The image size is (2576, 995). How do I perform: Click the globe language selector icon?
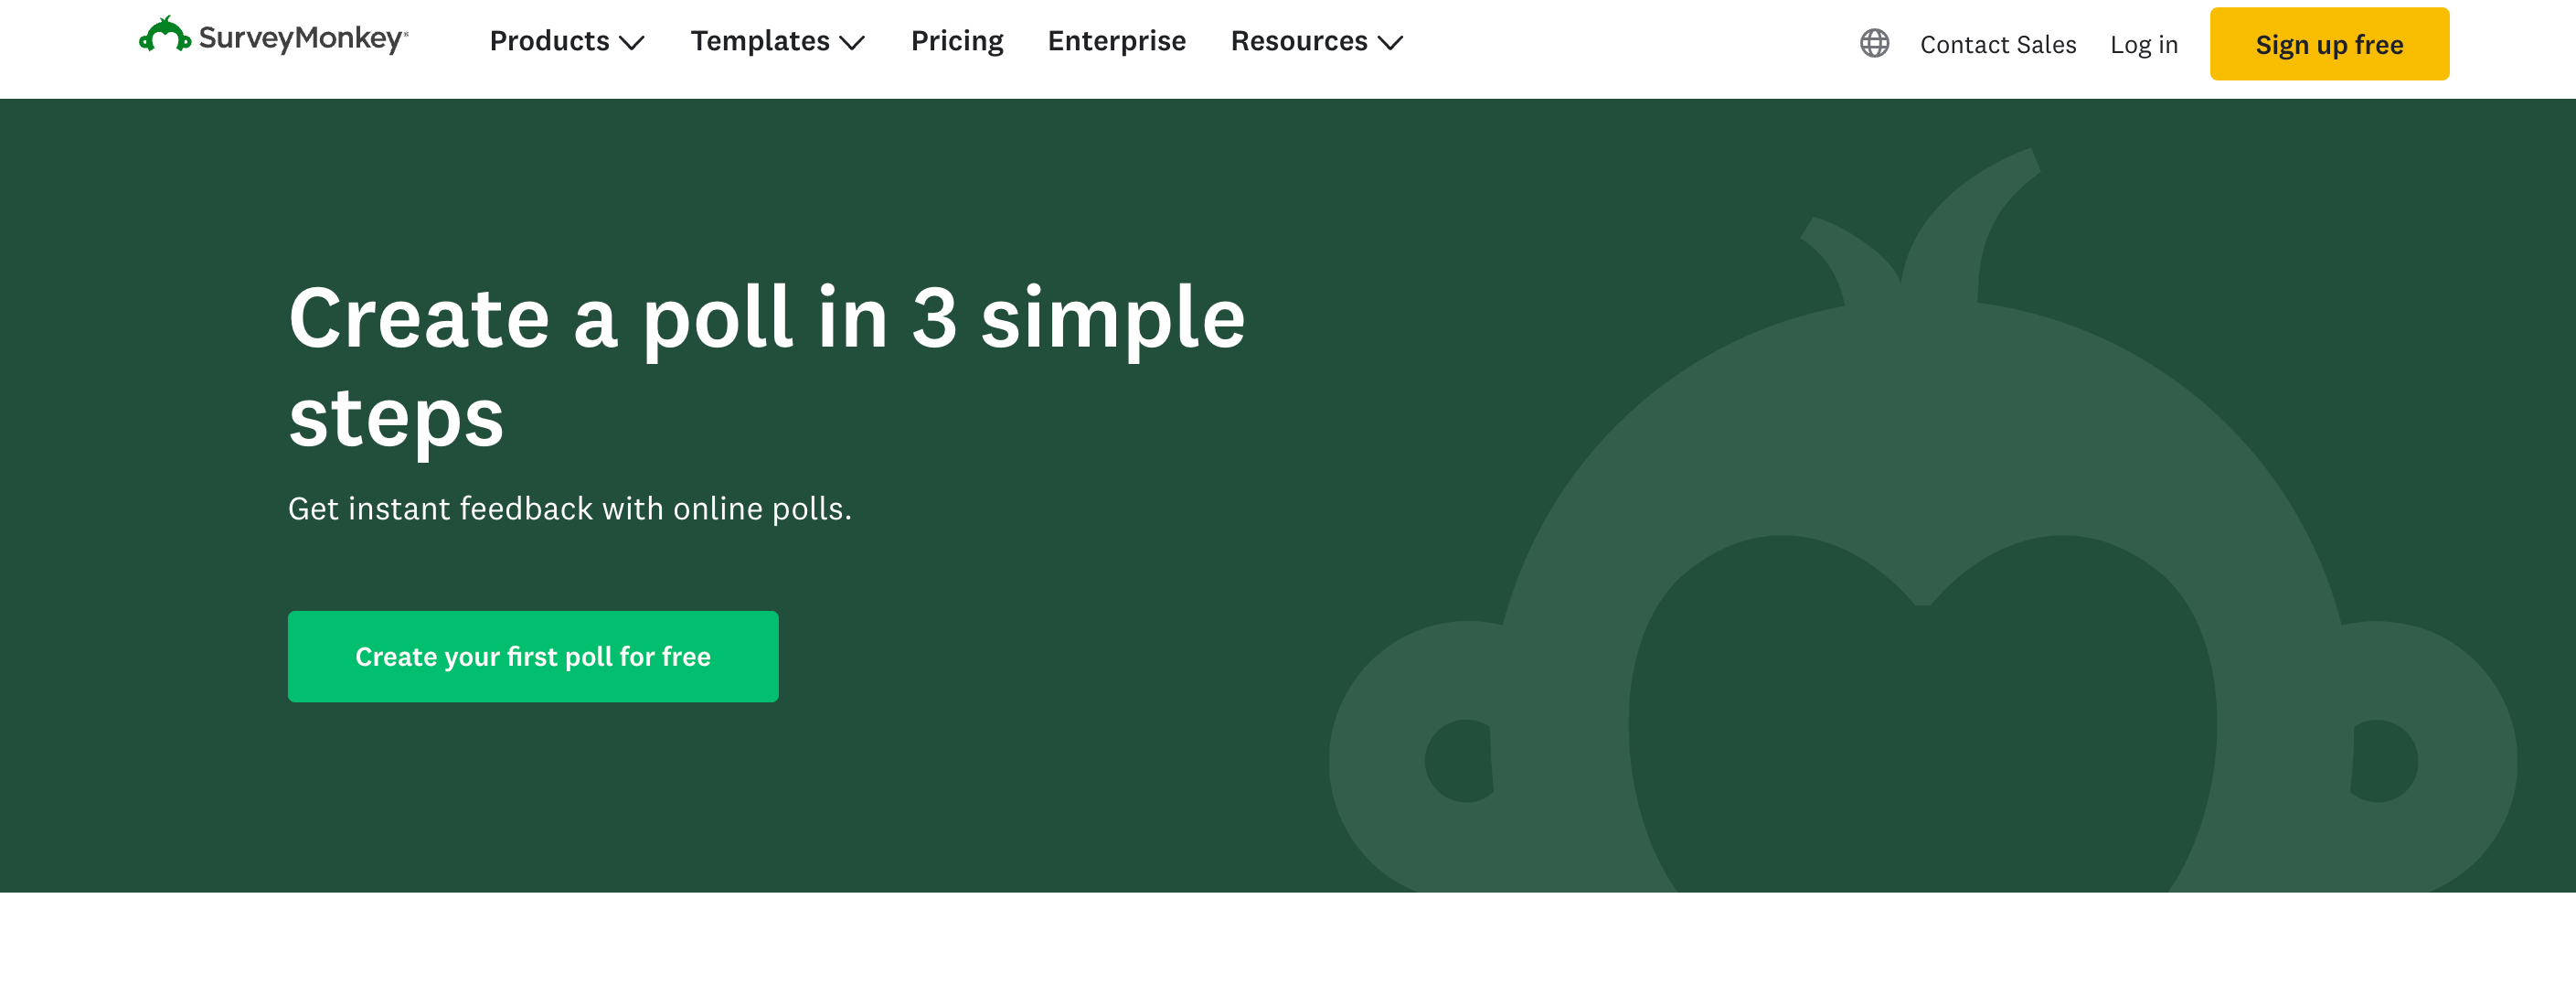click(x=1874, y=43)
